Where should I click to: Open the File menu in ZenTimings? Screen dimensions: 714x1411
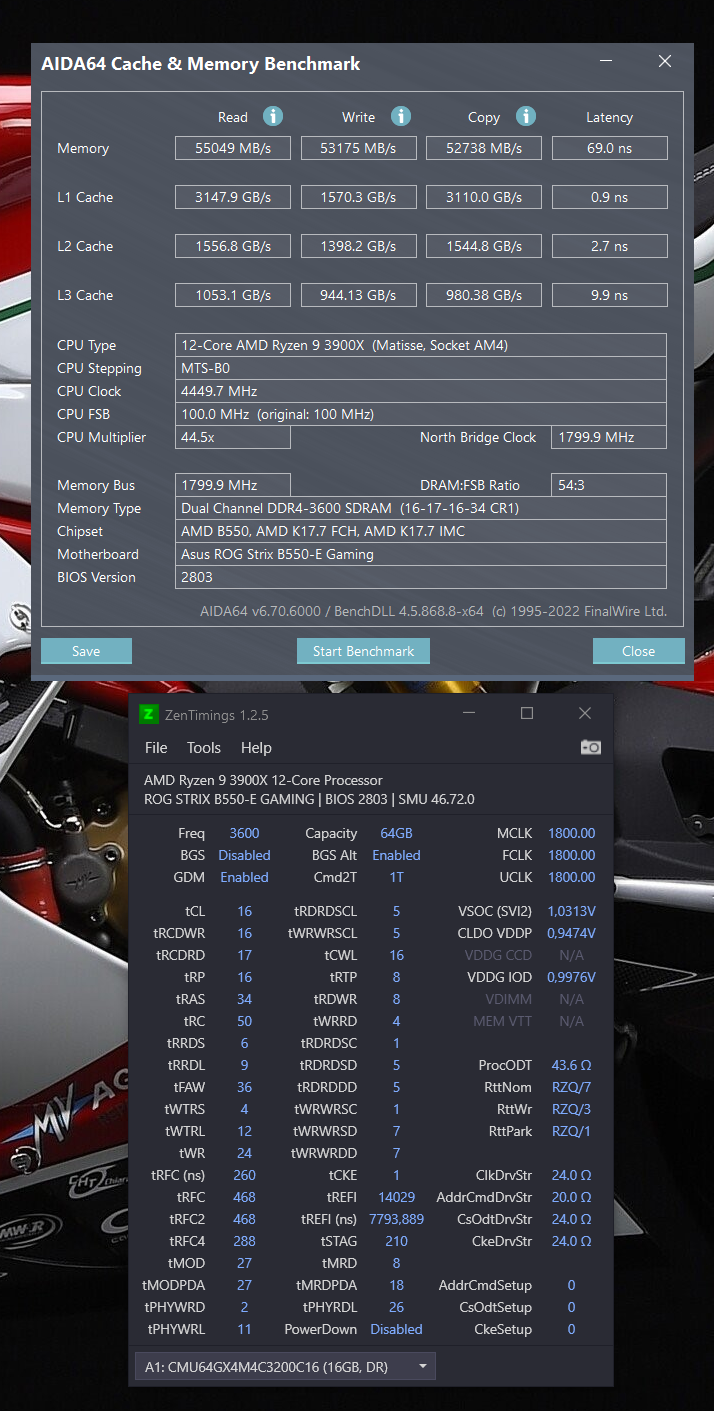point(156,748)
